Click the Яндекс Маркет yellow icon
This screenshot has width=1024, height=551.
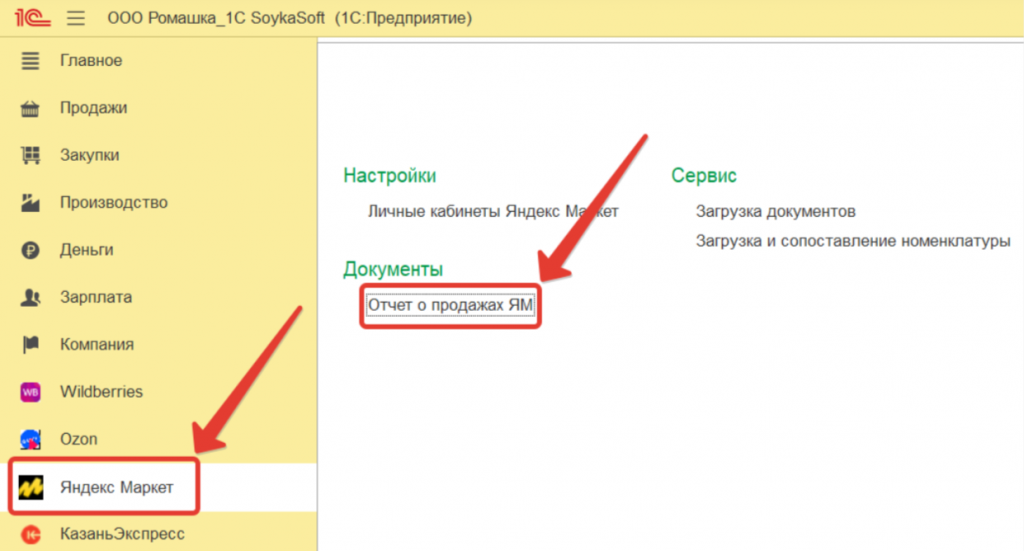tap(30, 487)
